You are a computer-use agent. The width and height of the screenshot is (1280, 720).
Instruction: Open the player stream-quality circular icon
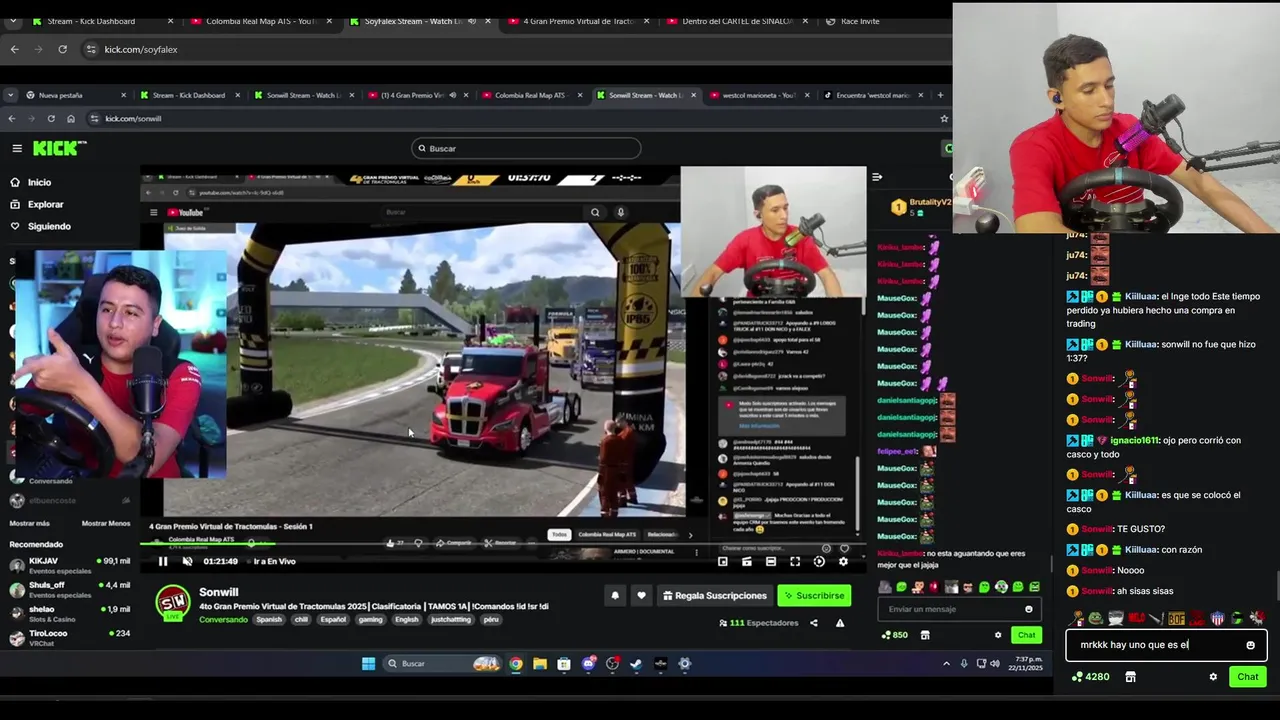tap(819, 561)
